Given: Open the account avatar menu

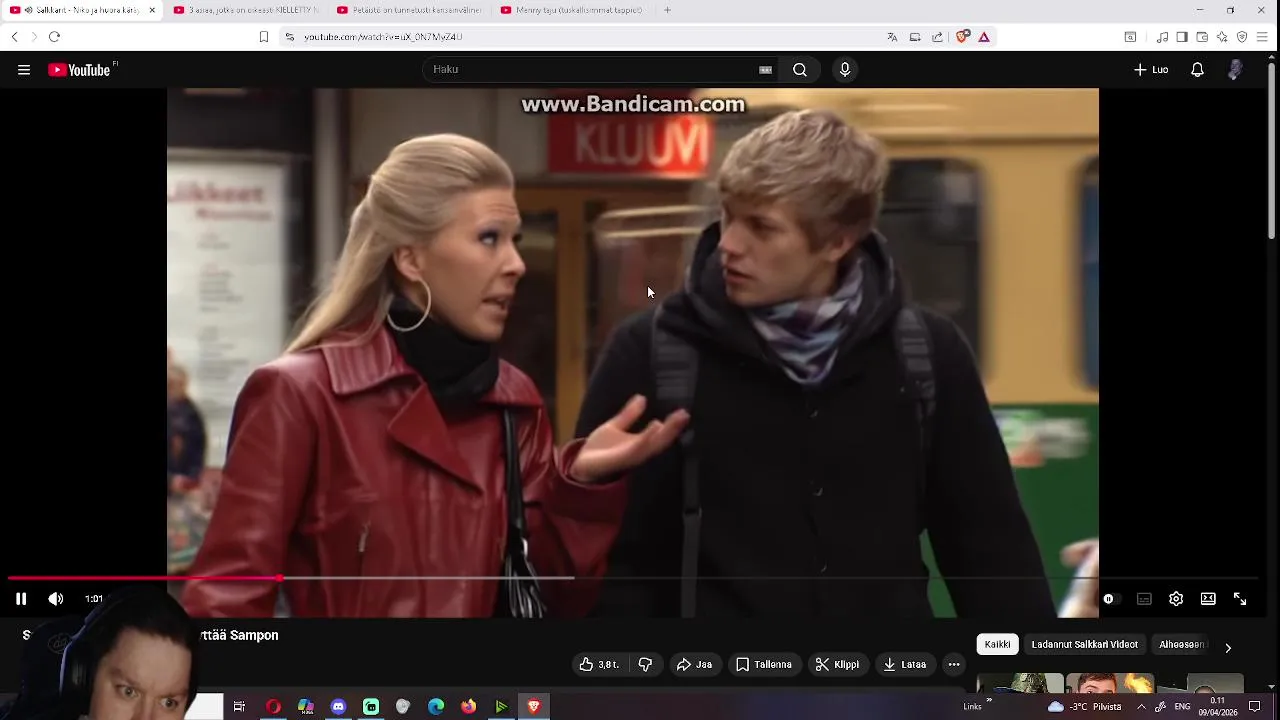Looking at the screenshot, I should (x=1236, y=70).
